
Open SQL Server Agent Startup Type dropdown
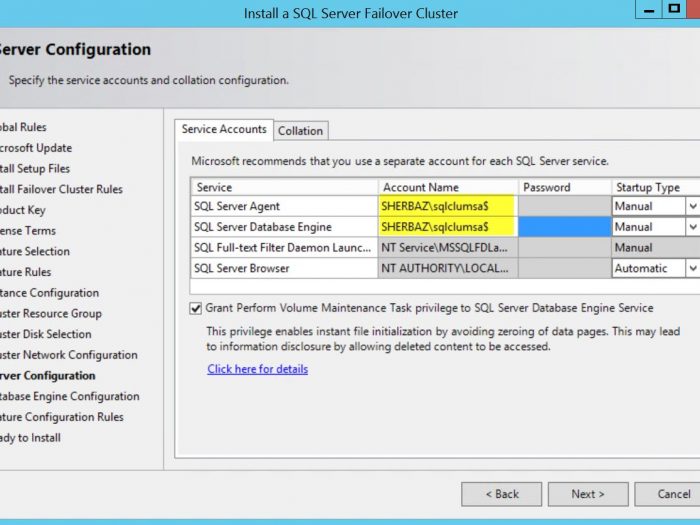click(691, 206)
